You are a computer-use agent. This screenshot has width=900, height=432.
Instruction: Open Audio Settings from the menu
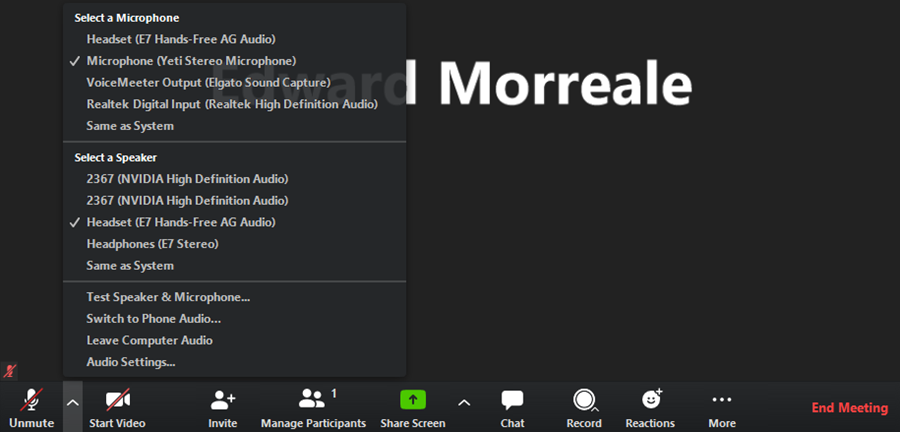131,362
